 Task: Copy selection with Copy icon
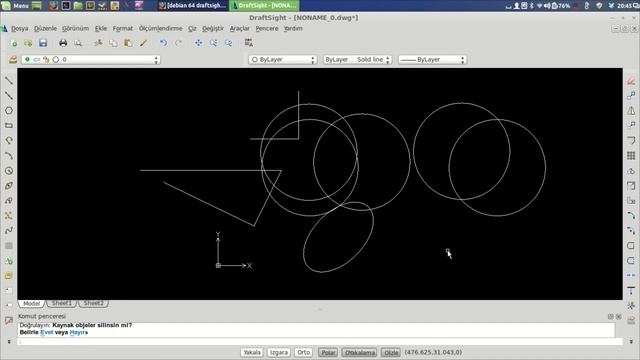(x=113, y=43)
